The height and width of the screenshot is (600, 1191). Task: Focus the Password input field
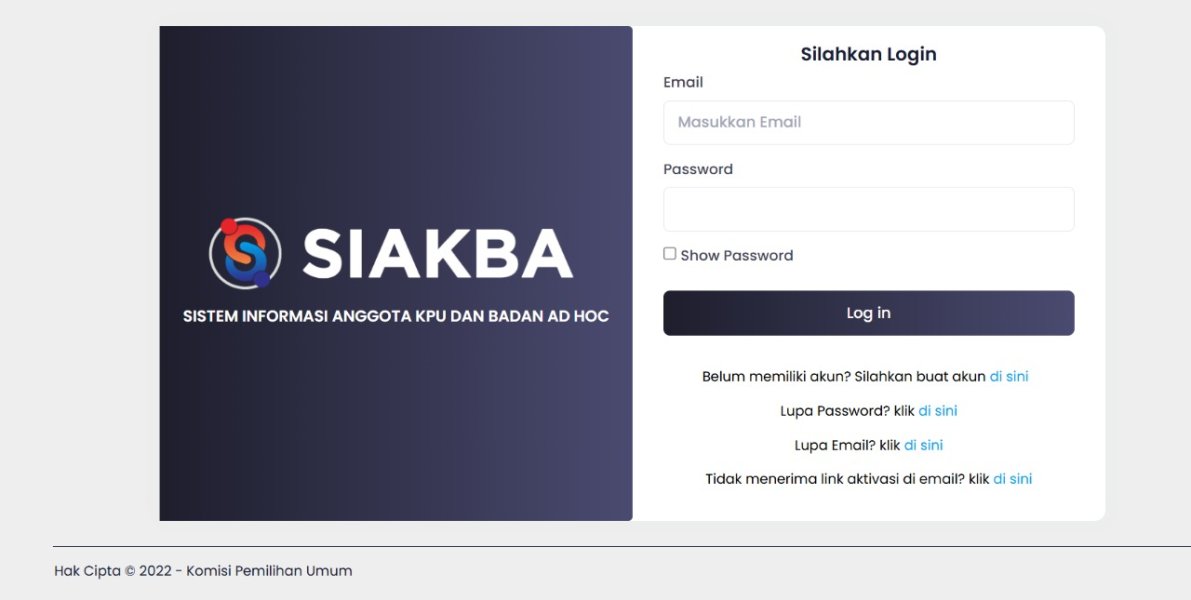pos(868,209)
